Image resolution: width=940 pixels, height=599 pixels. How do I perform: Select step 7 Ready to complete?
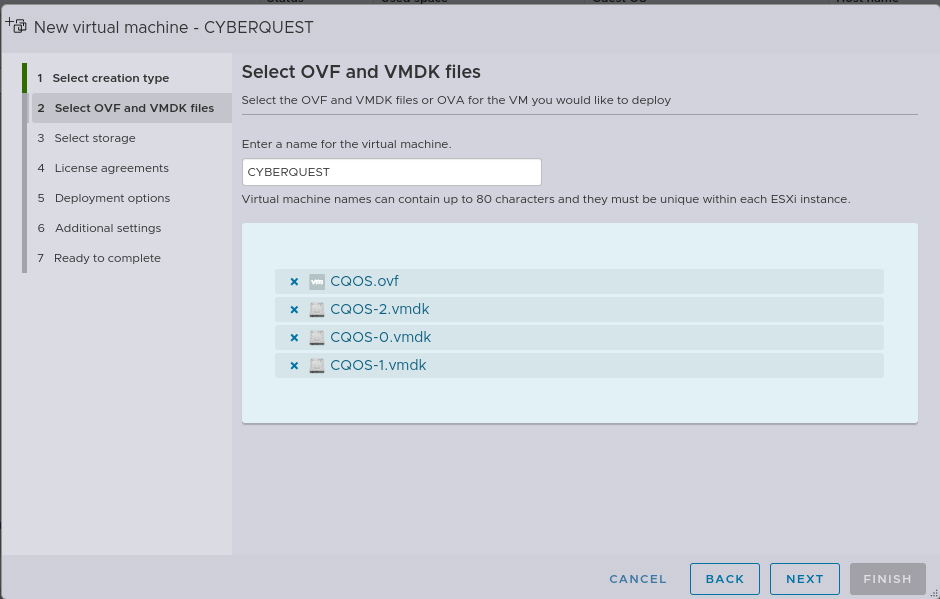coord(107,258)
